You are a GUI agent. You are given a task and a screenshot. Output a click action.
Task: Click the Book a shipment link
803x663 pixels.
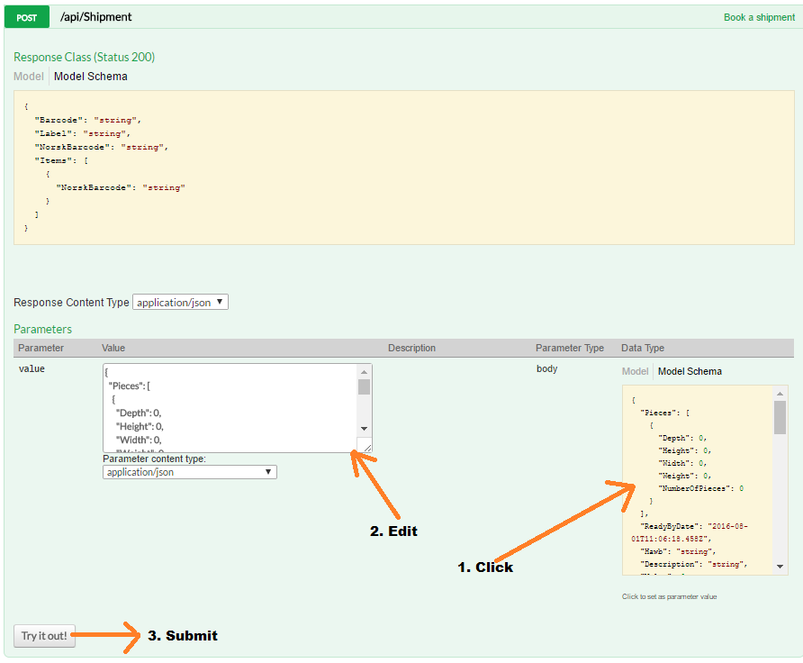coord(758,17)
